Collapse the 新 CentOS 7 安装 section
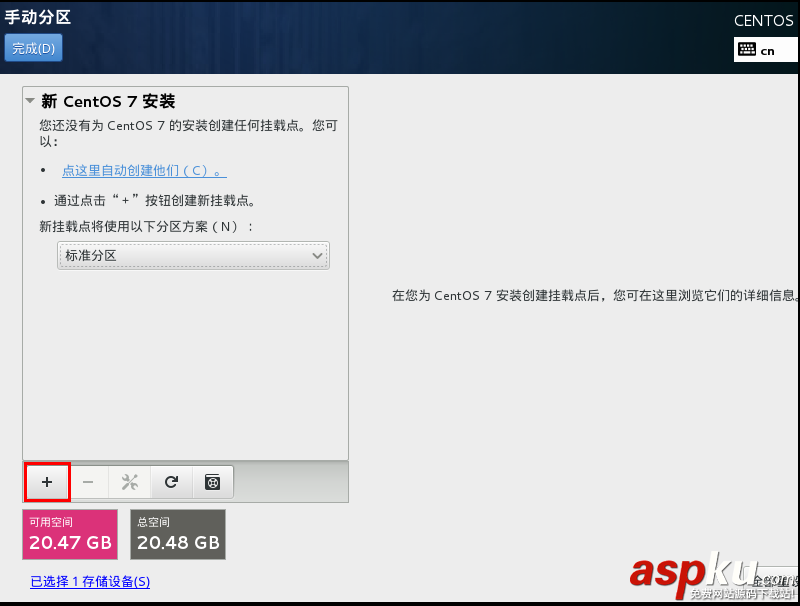Screen dimensions: 800x606 click(x=31, y=100)
